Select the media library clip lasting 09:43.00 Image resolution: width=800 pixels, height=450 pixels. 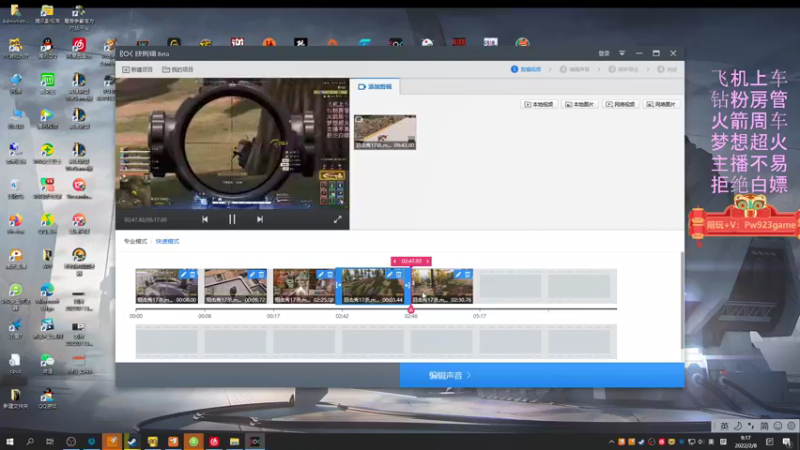385,132
